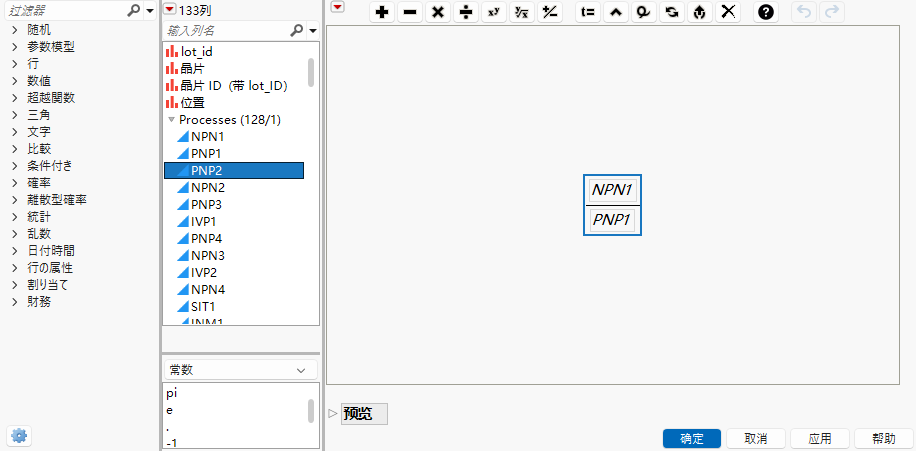Viewport: 916px width, 451px height.
Task: Expand the 文字 function category
Action: pyautogui.click(x=15, y=132)
